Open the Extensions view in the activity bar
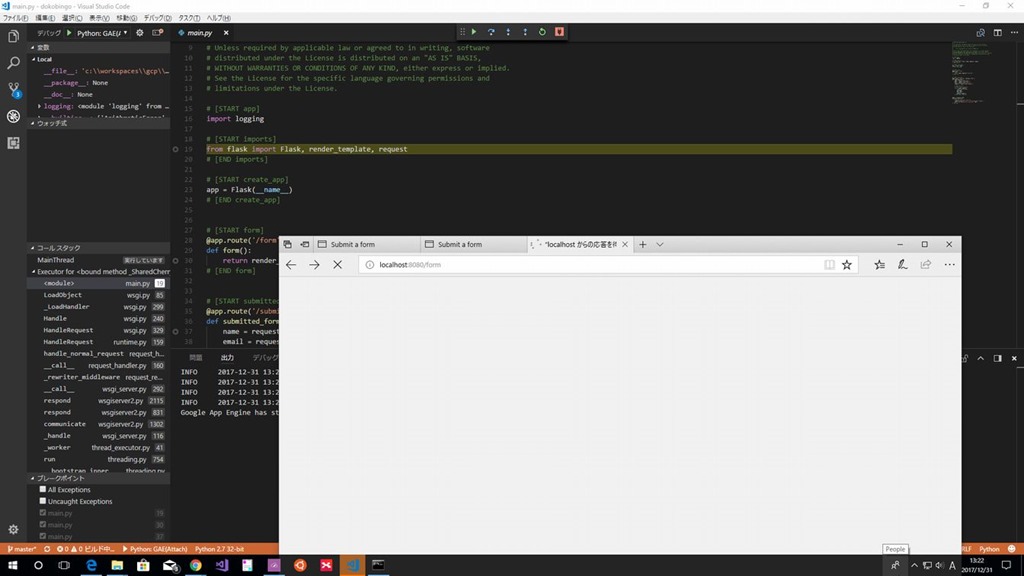This screenshot has height=576, width=1024. pos(13,143)
